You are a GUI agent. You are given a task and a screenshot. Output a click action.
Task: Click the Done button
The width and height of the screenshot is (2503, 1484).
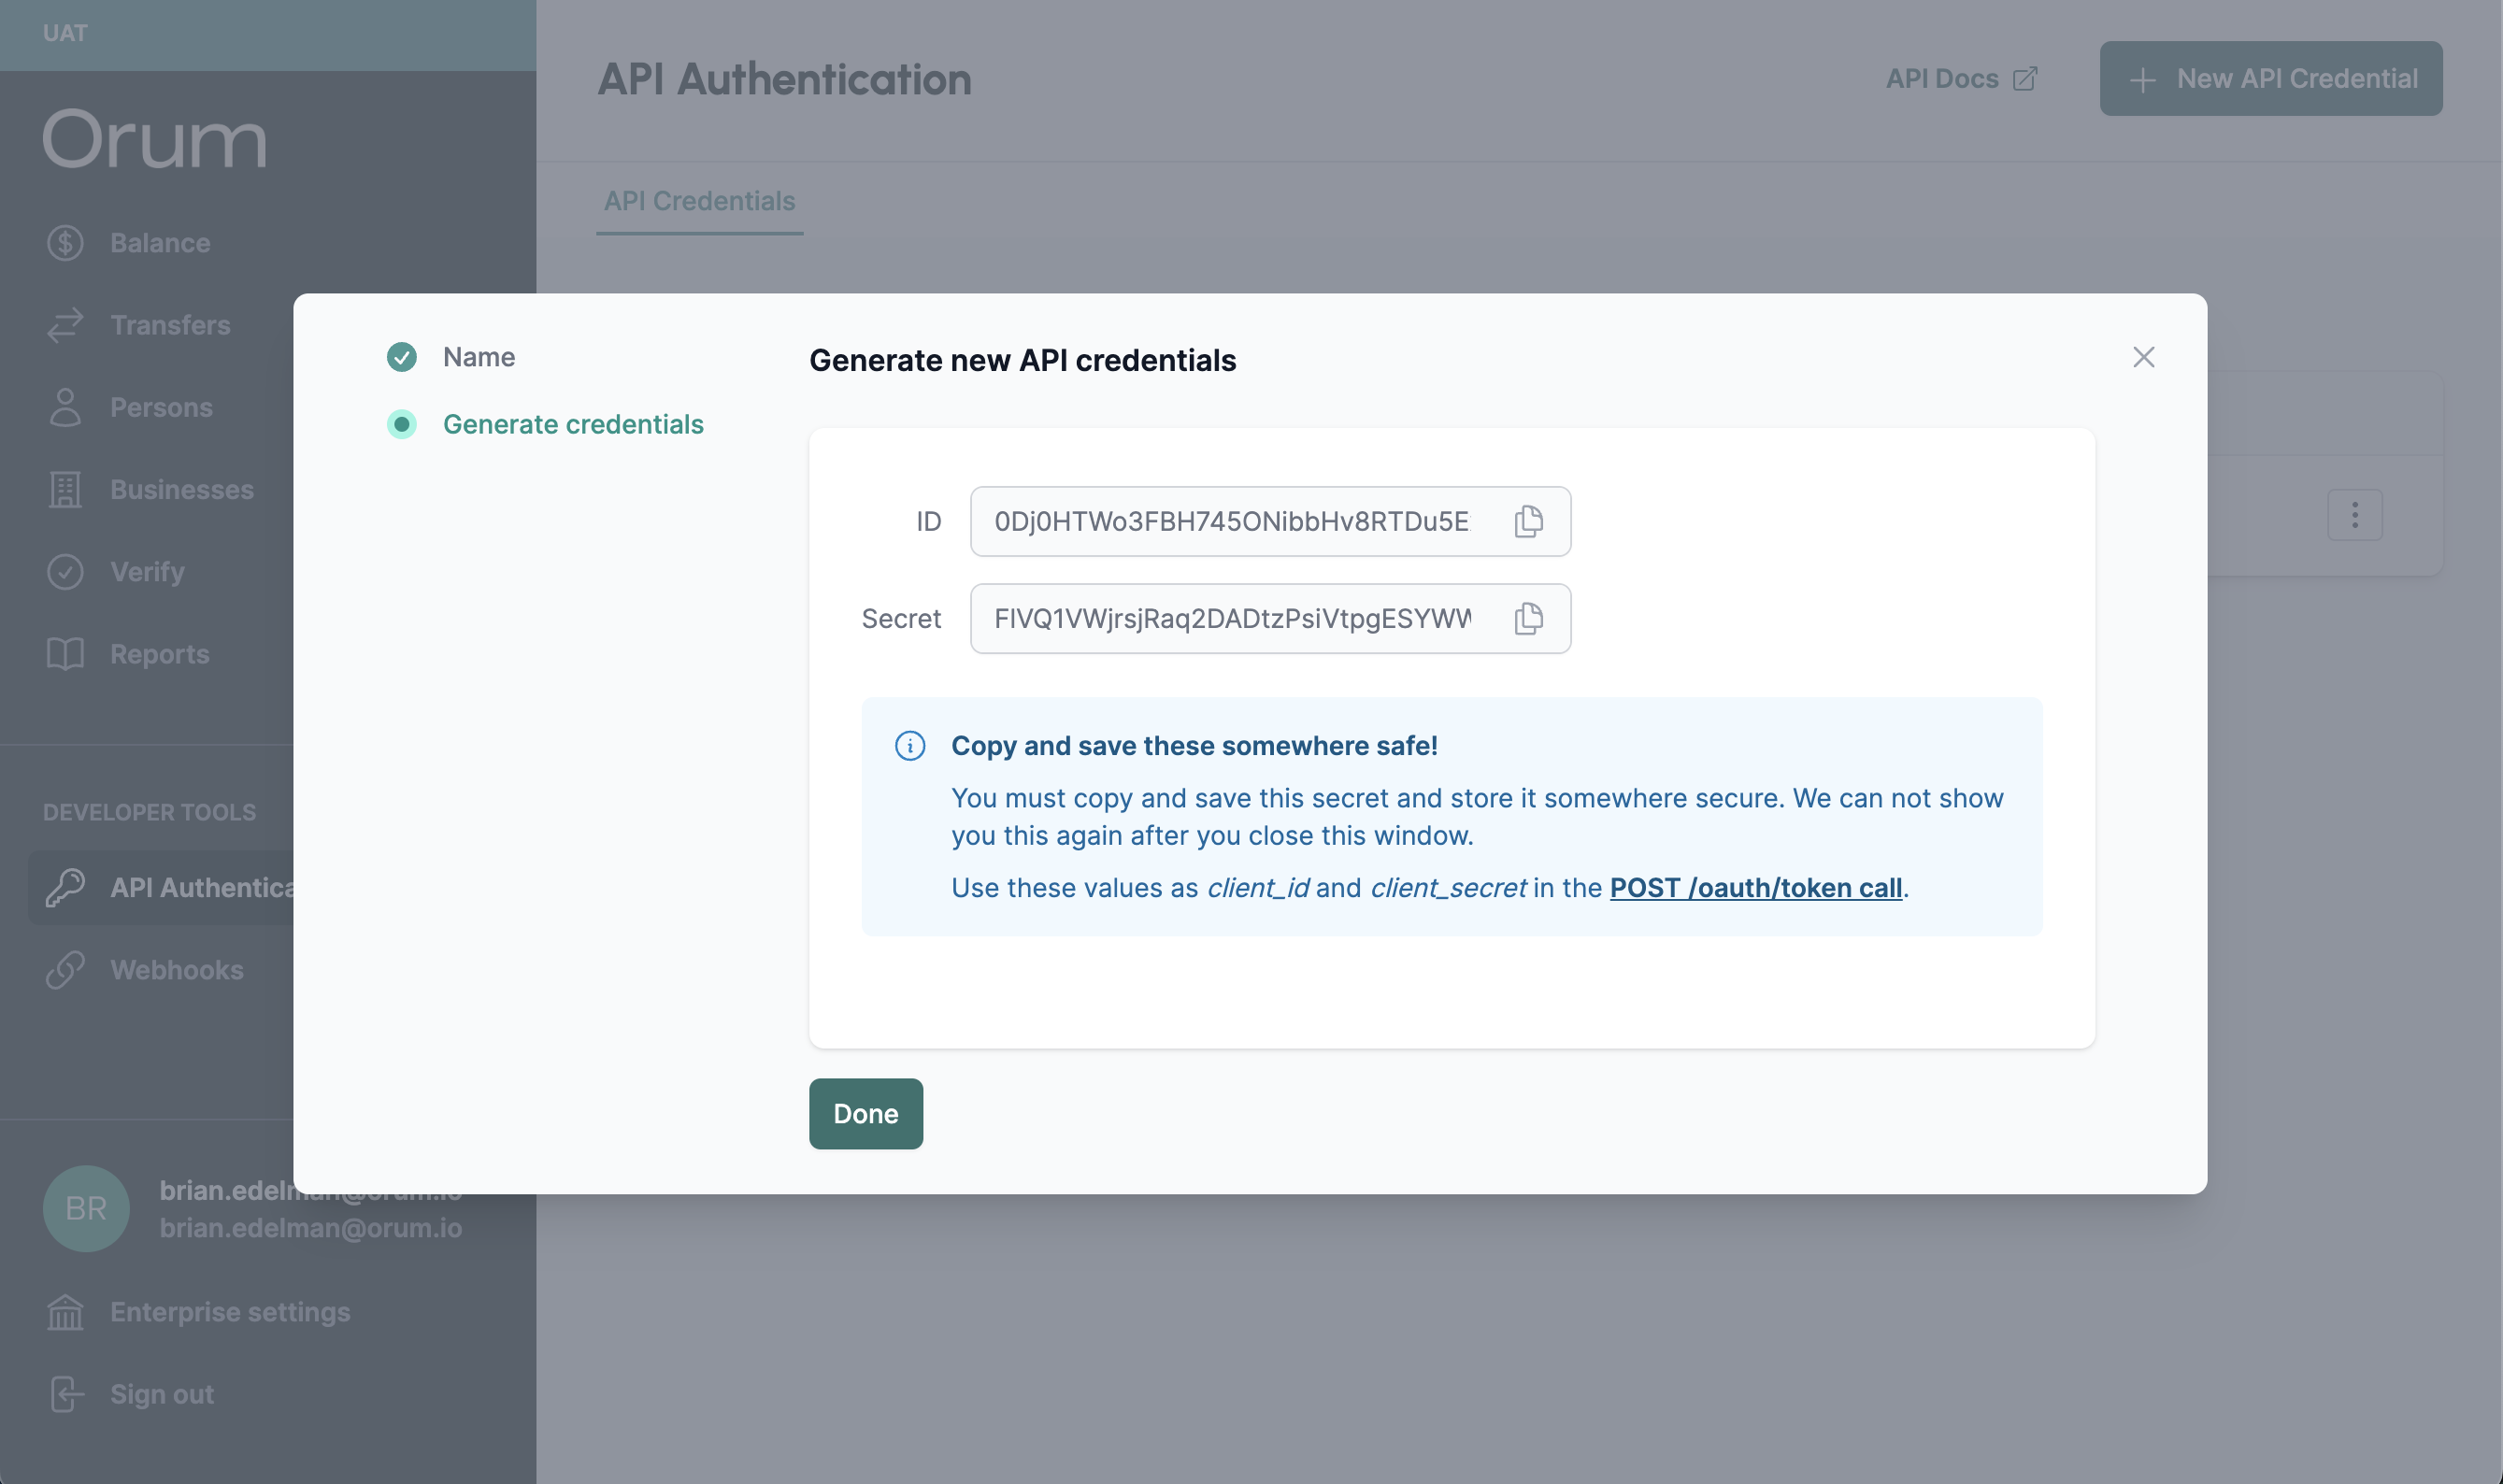pos(865,1113)
